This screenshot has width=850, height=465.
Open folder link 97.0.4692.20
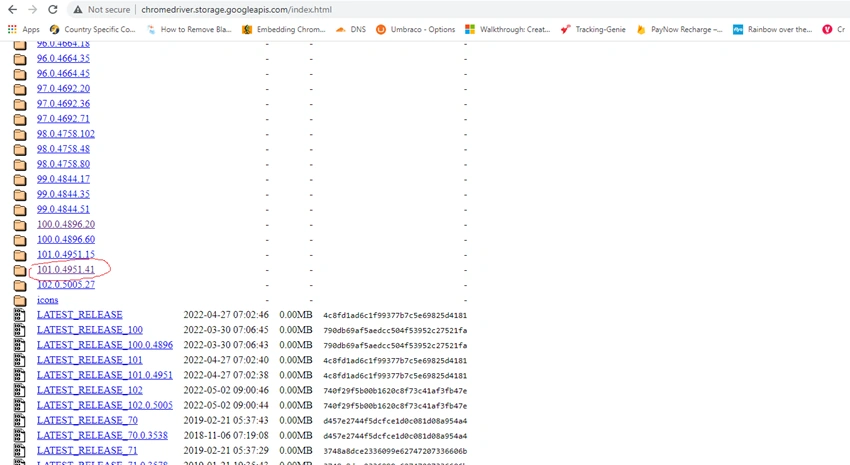coord(63,88)
